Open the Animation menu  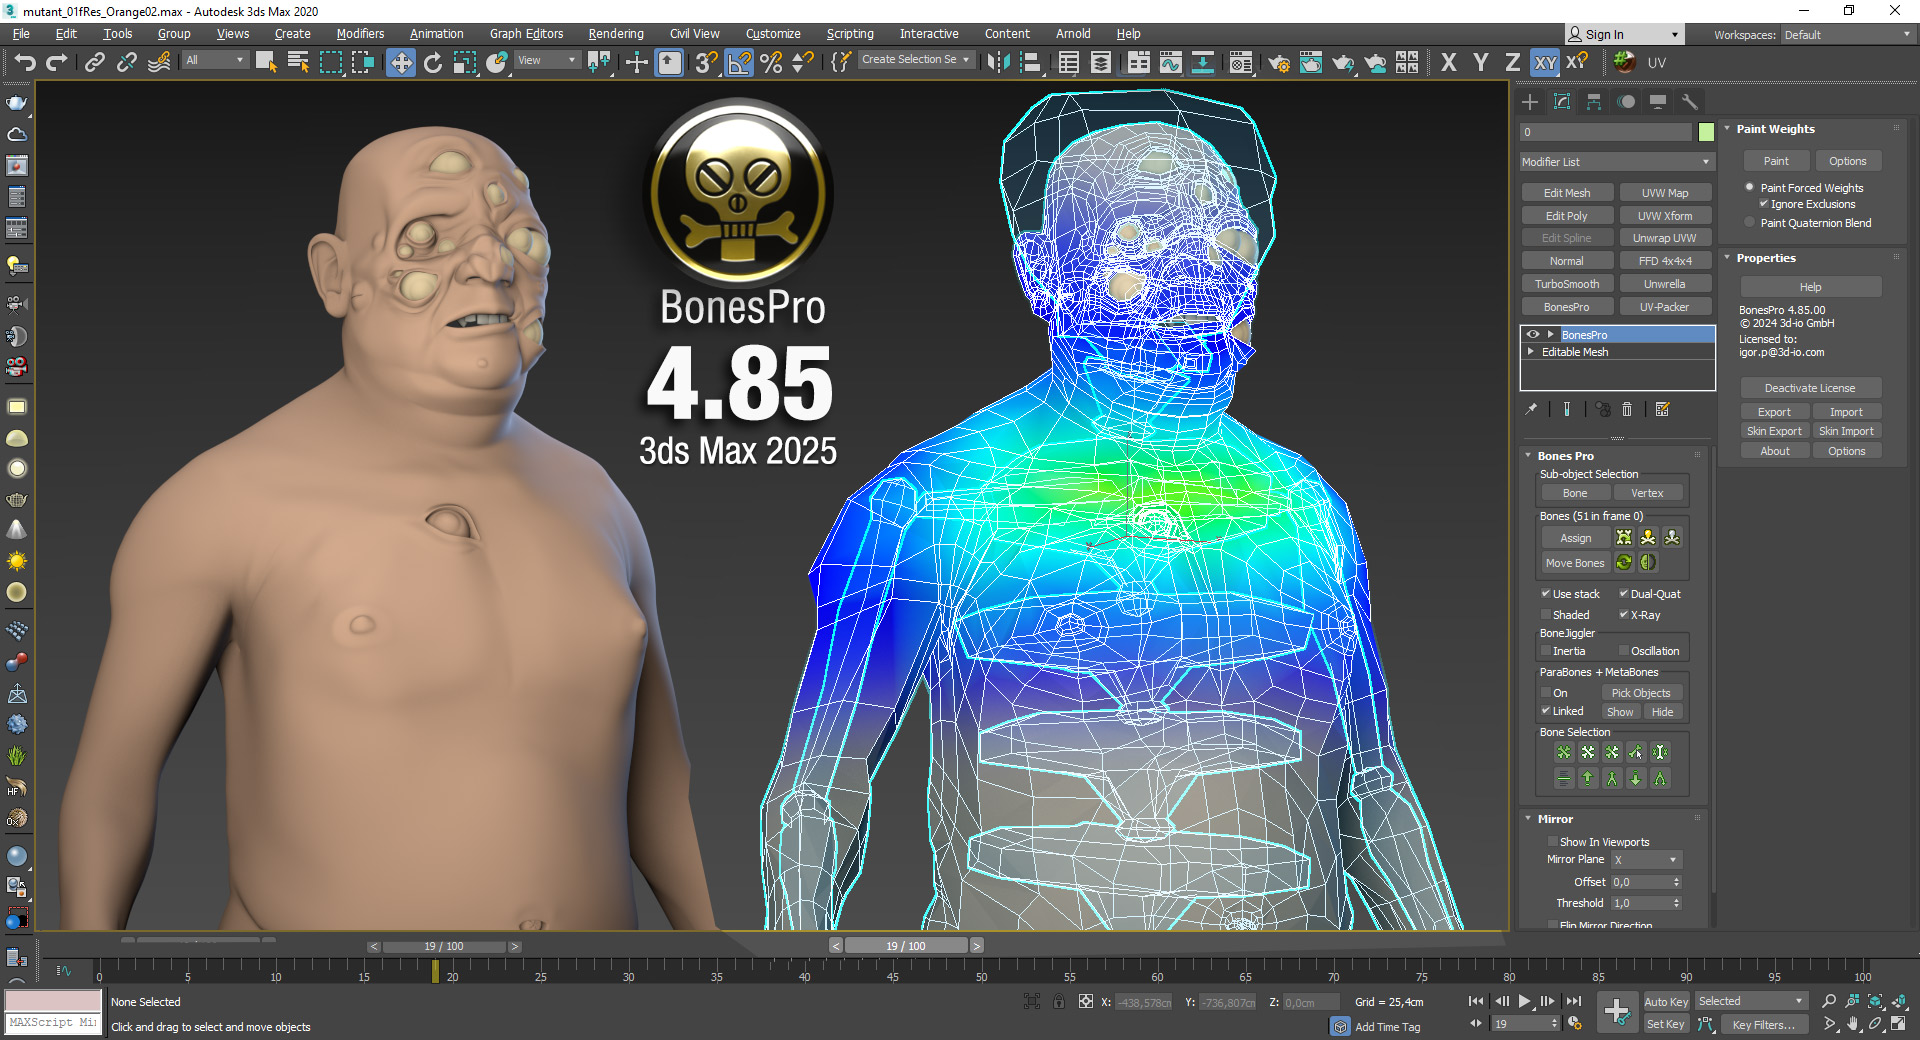pos(437,34)
